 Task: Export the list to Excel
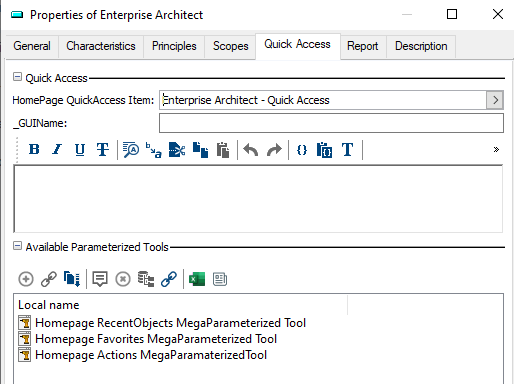[197, 279]
